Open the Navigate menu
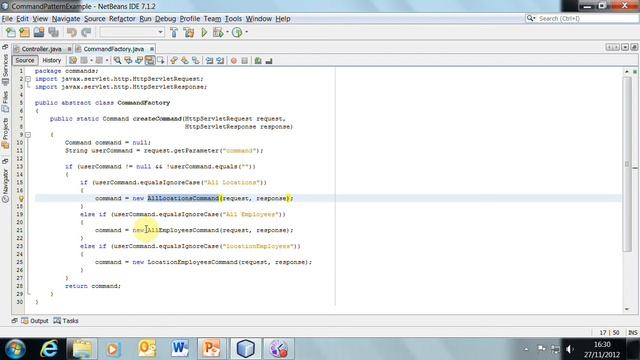The height and width of the screenshot is (360, 640). click(x=66, y=19)
